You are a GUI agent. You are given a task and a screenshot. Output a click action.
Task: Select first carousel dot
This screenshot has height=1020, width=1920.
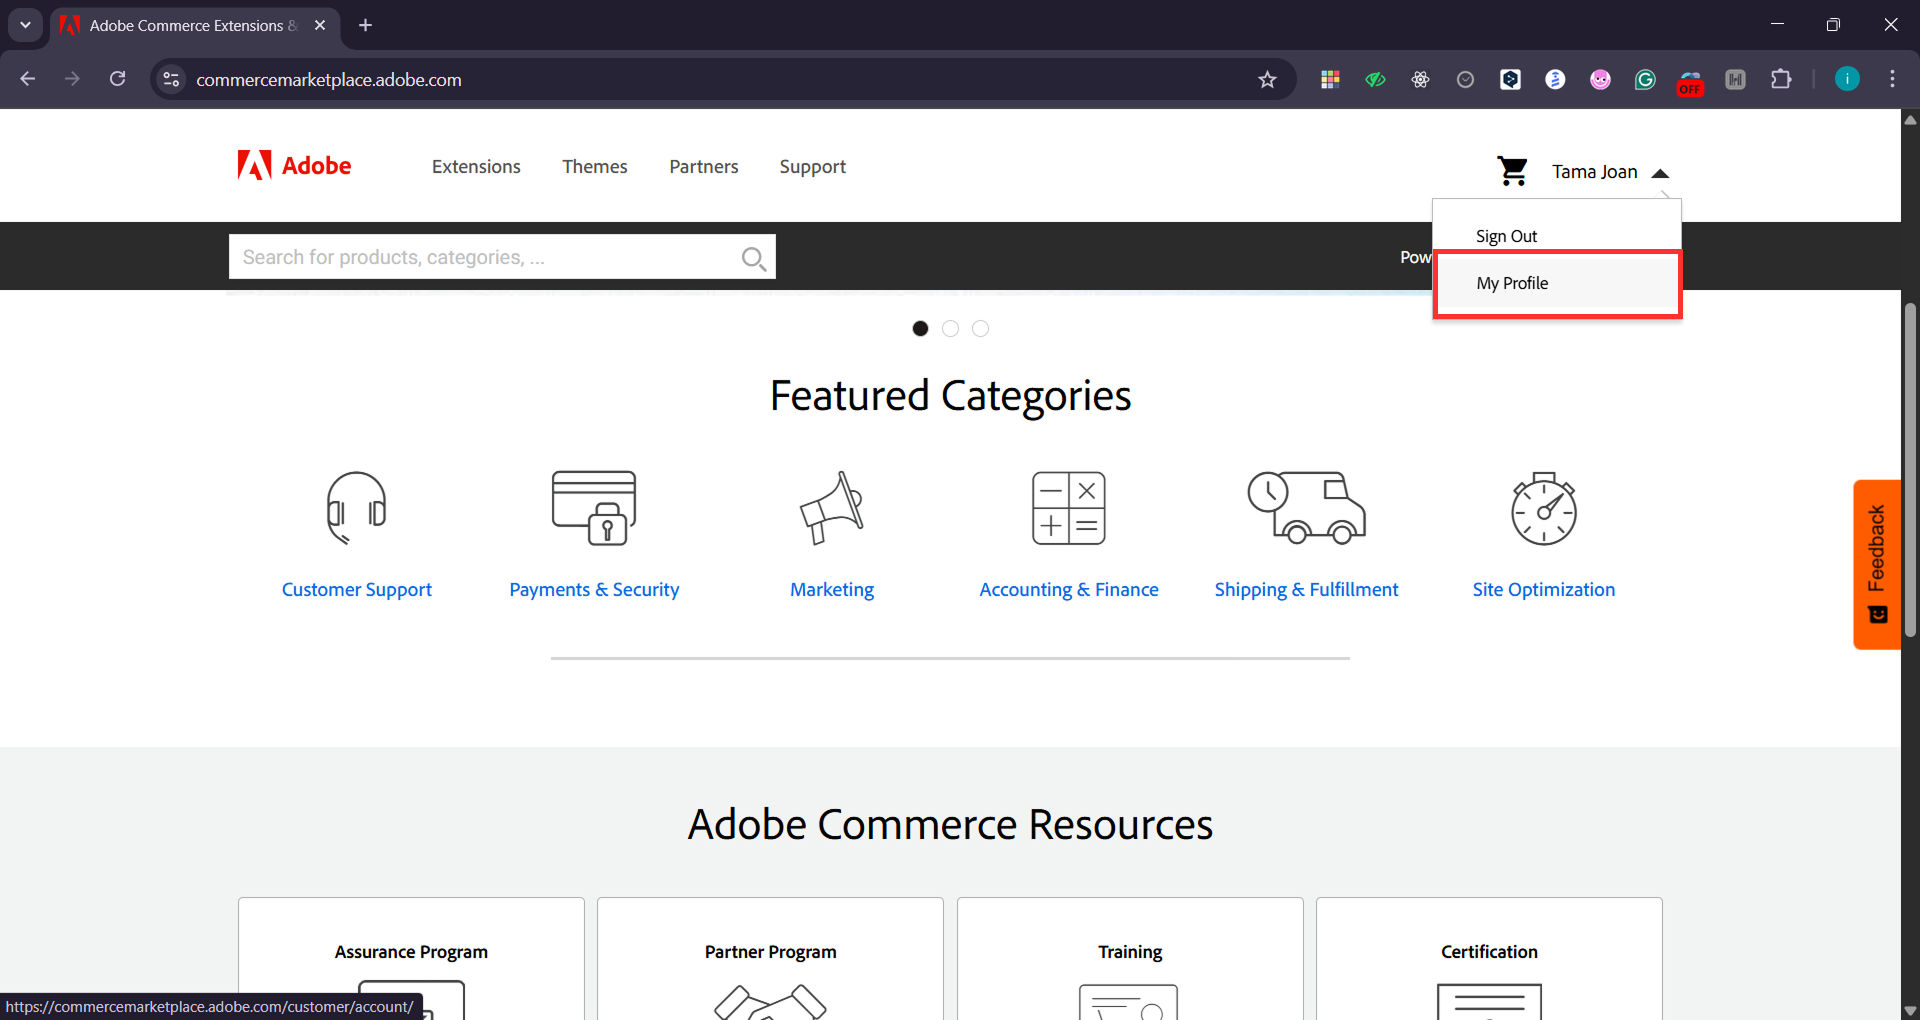[x=920, y=328]
